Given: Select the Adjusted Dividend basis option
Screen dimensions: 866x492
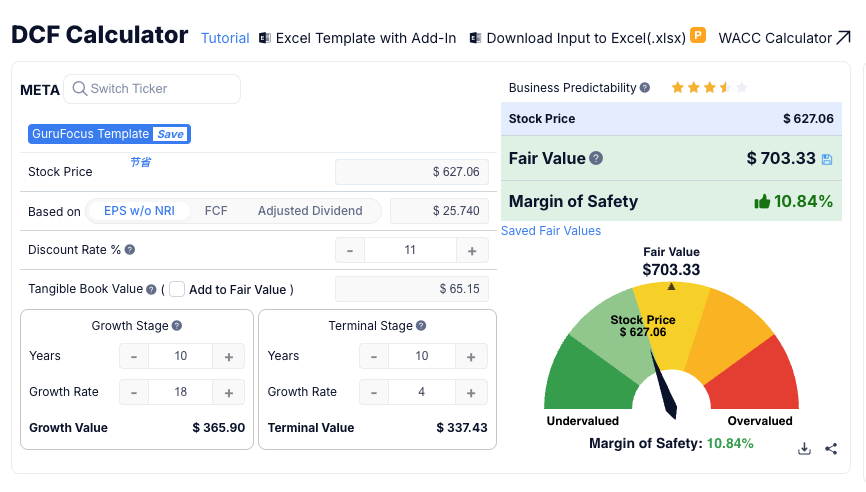Looking at the screenshot, I should [x=310, y=211].
